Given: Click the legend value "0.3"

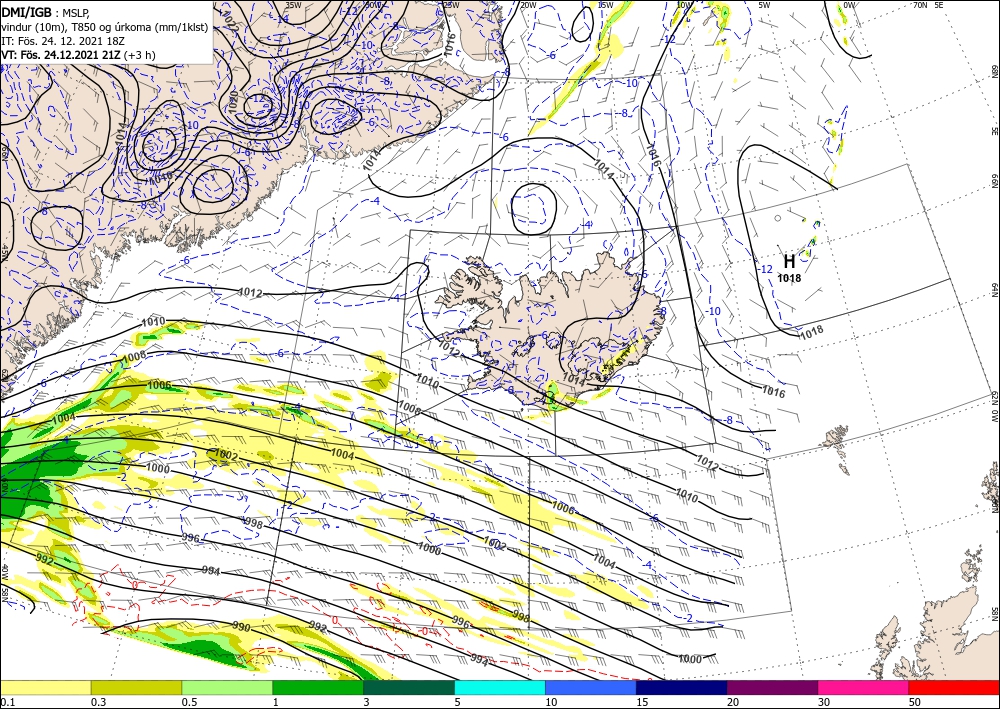Looking at the screenshot, I should click(98, 702).
